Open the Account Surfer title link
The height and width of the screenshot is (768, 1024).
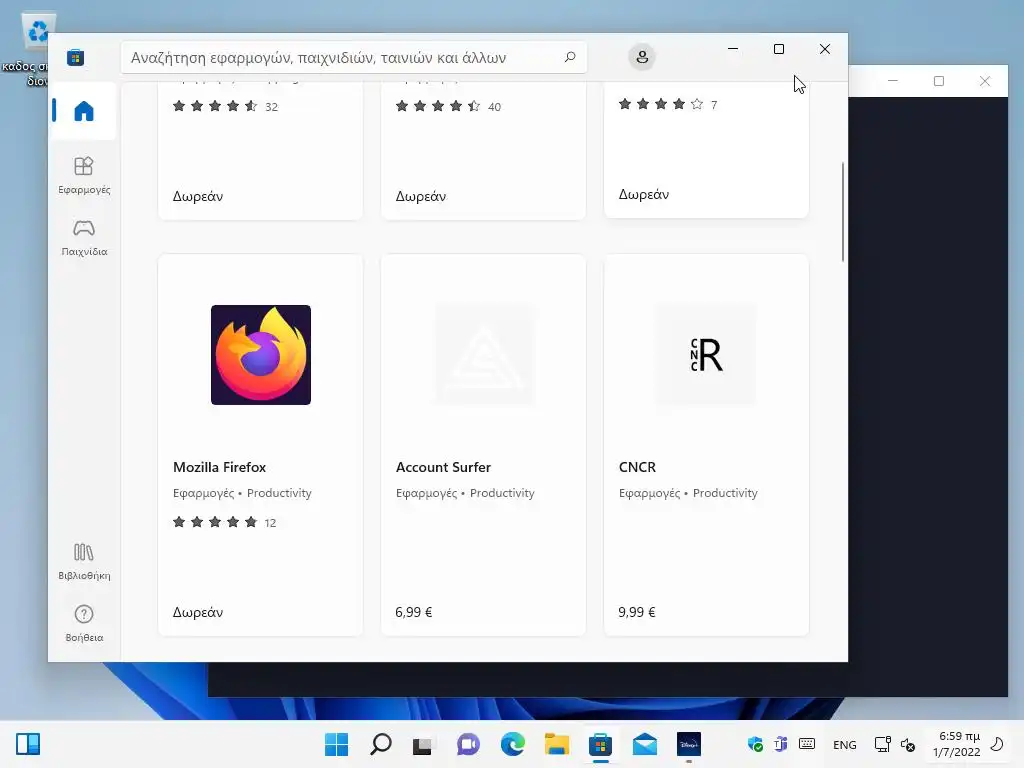(443, 467)
